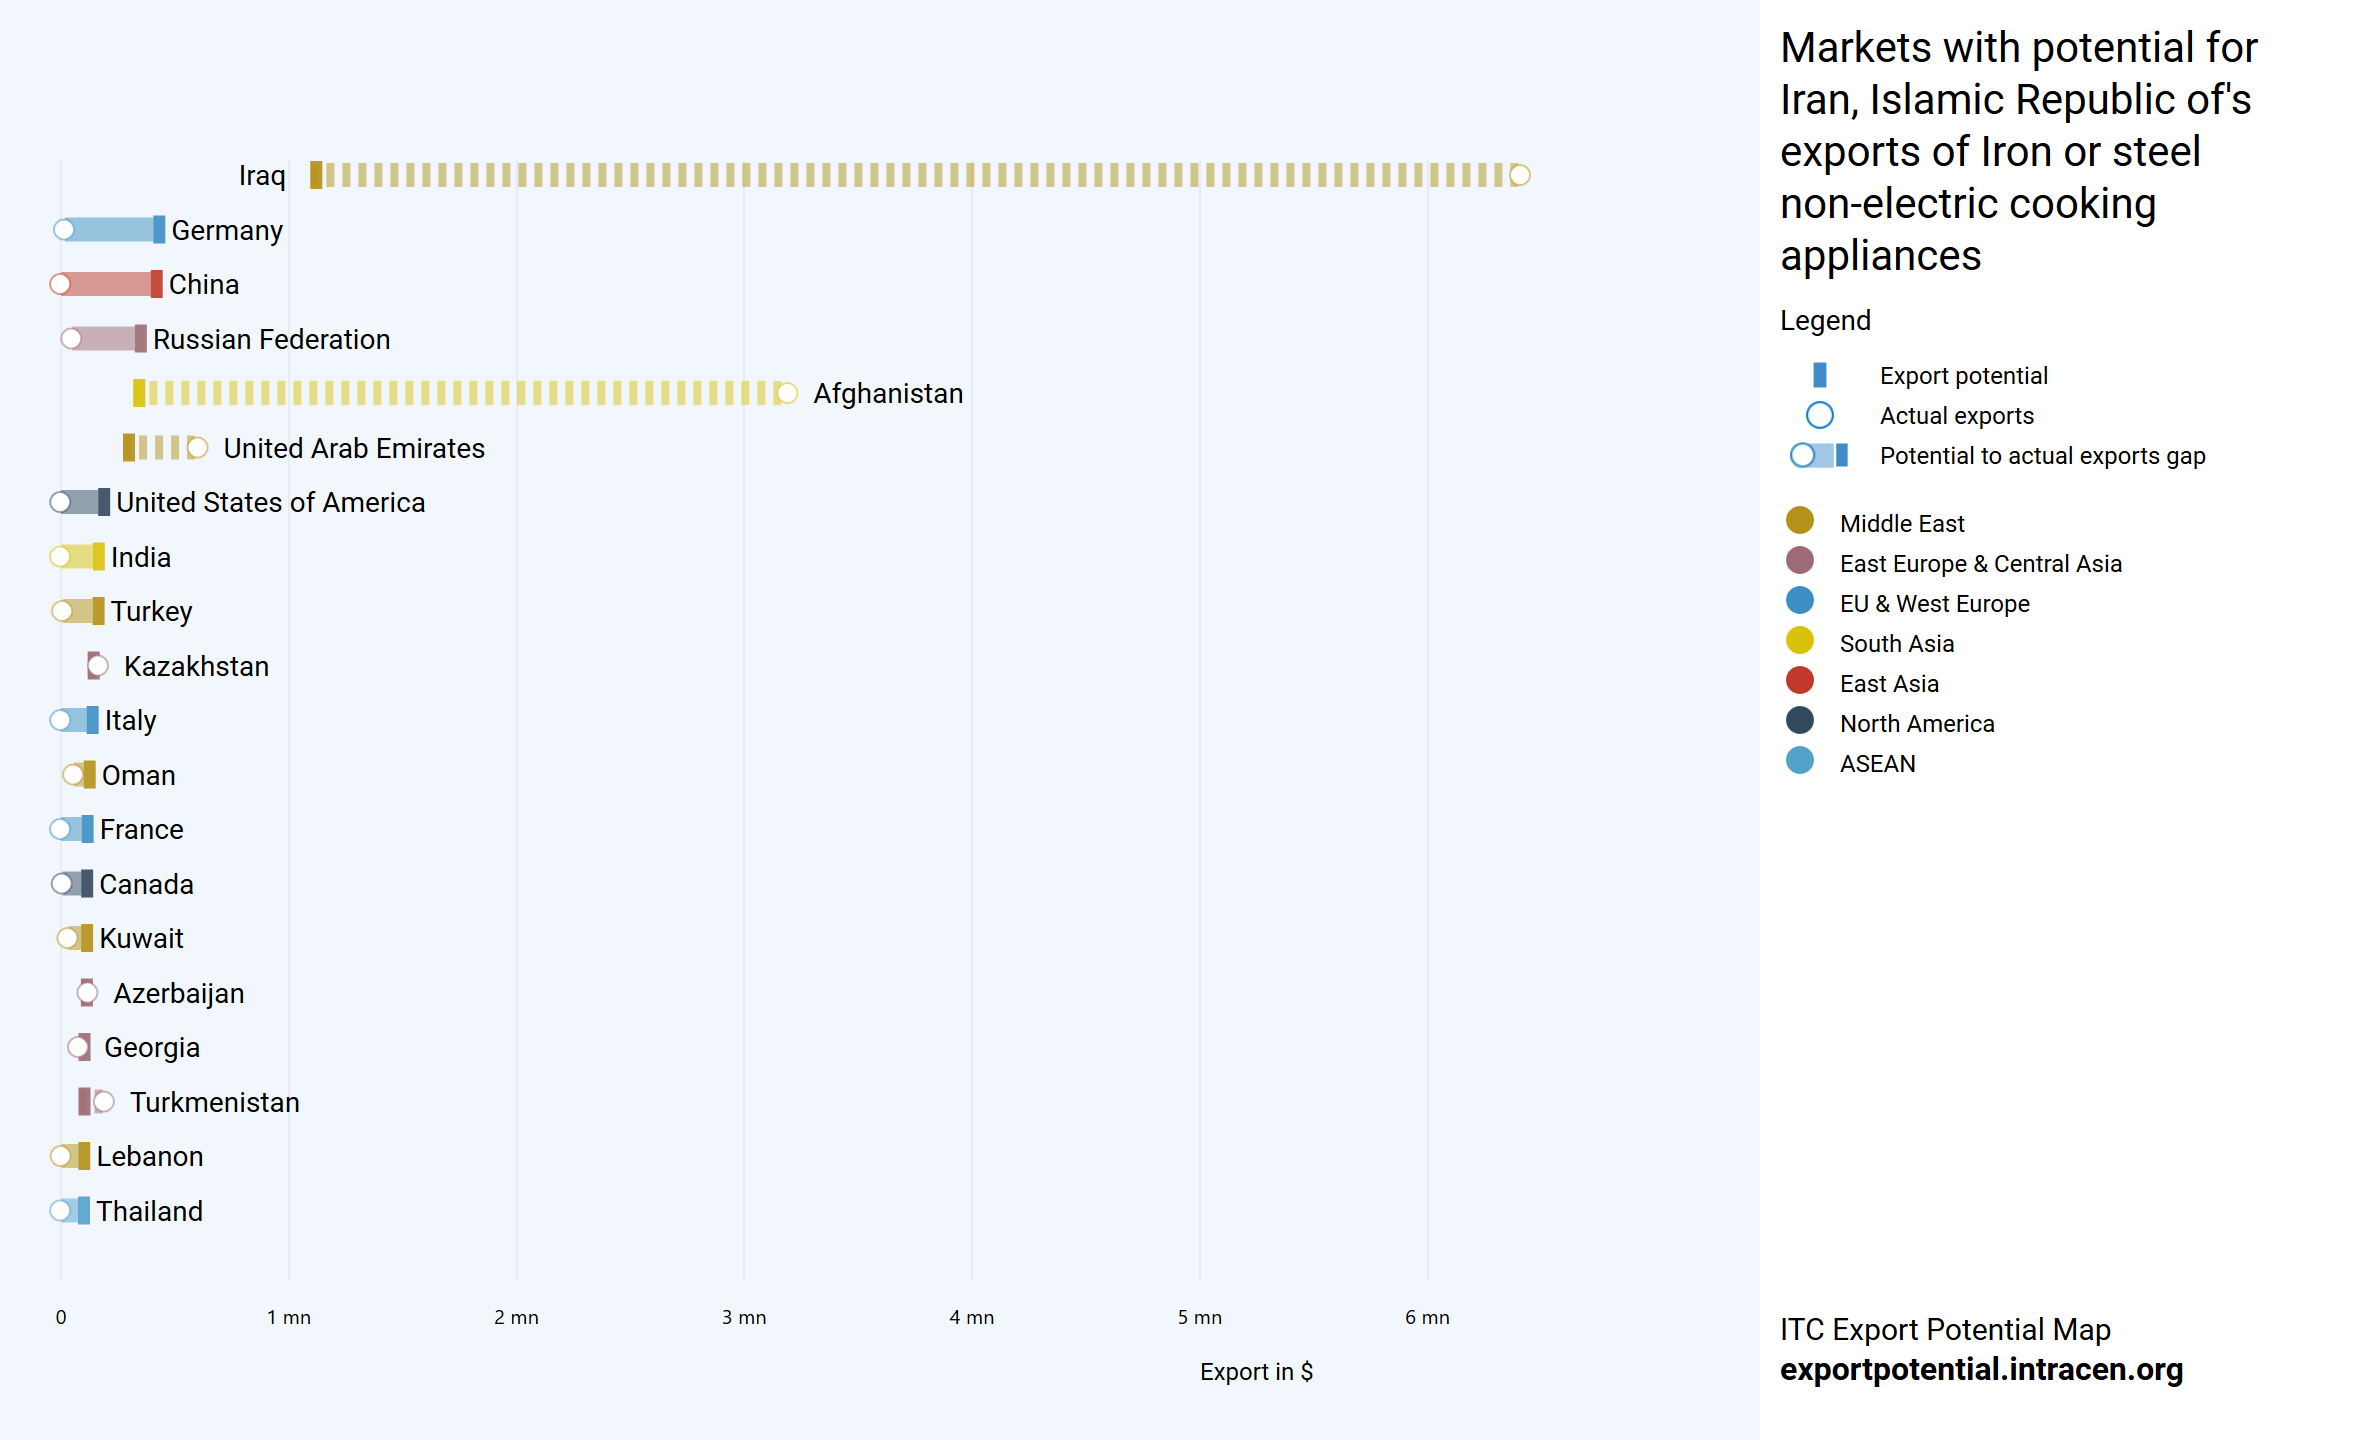Click the Russian Federation country label
The width and height of the screenshot is (2360, 1440).
coord(271,339)
